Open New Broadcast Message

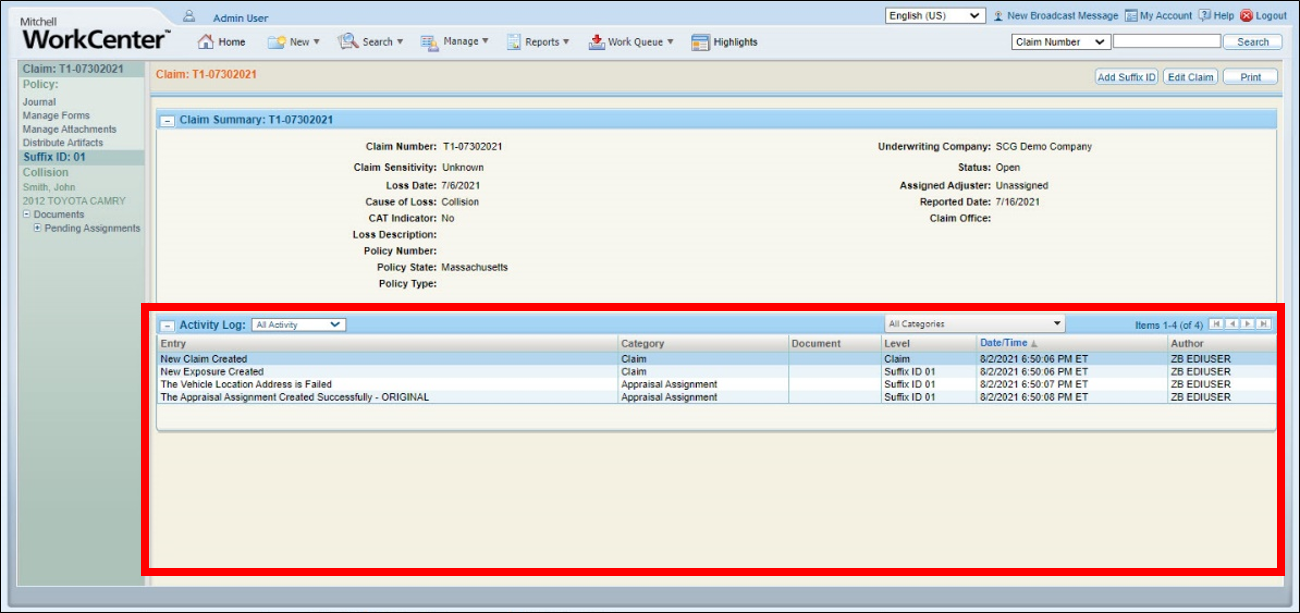1055,16
